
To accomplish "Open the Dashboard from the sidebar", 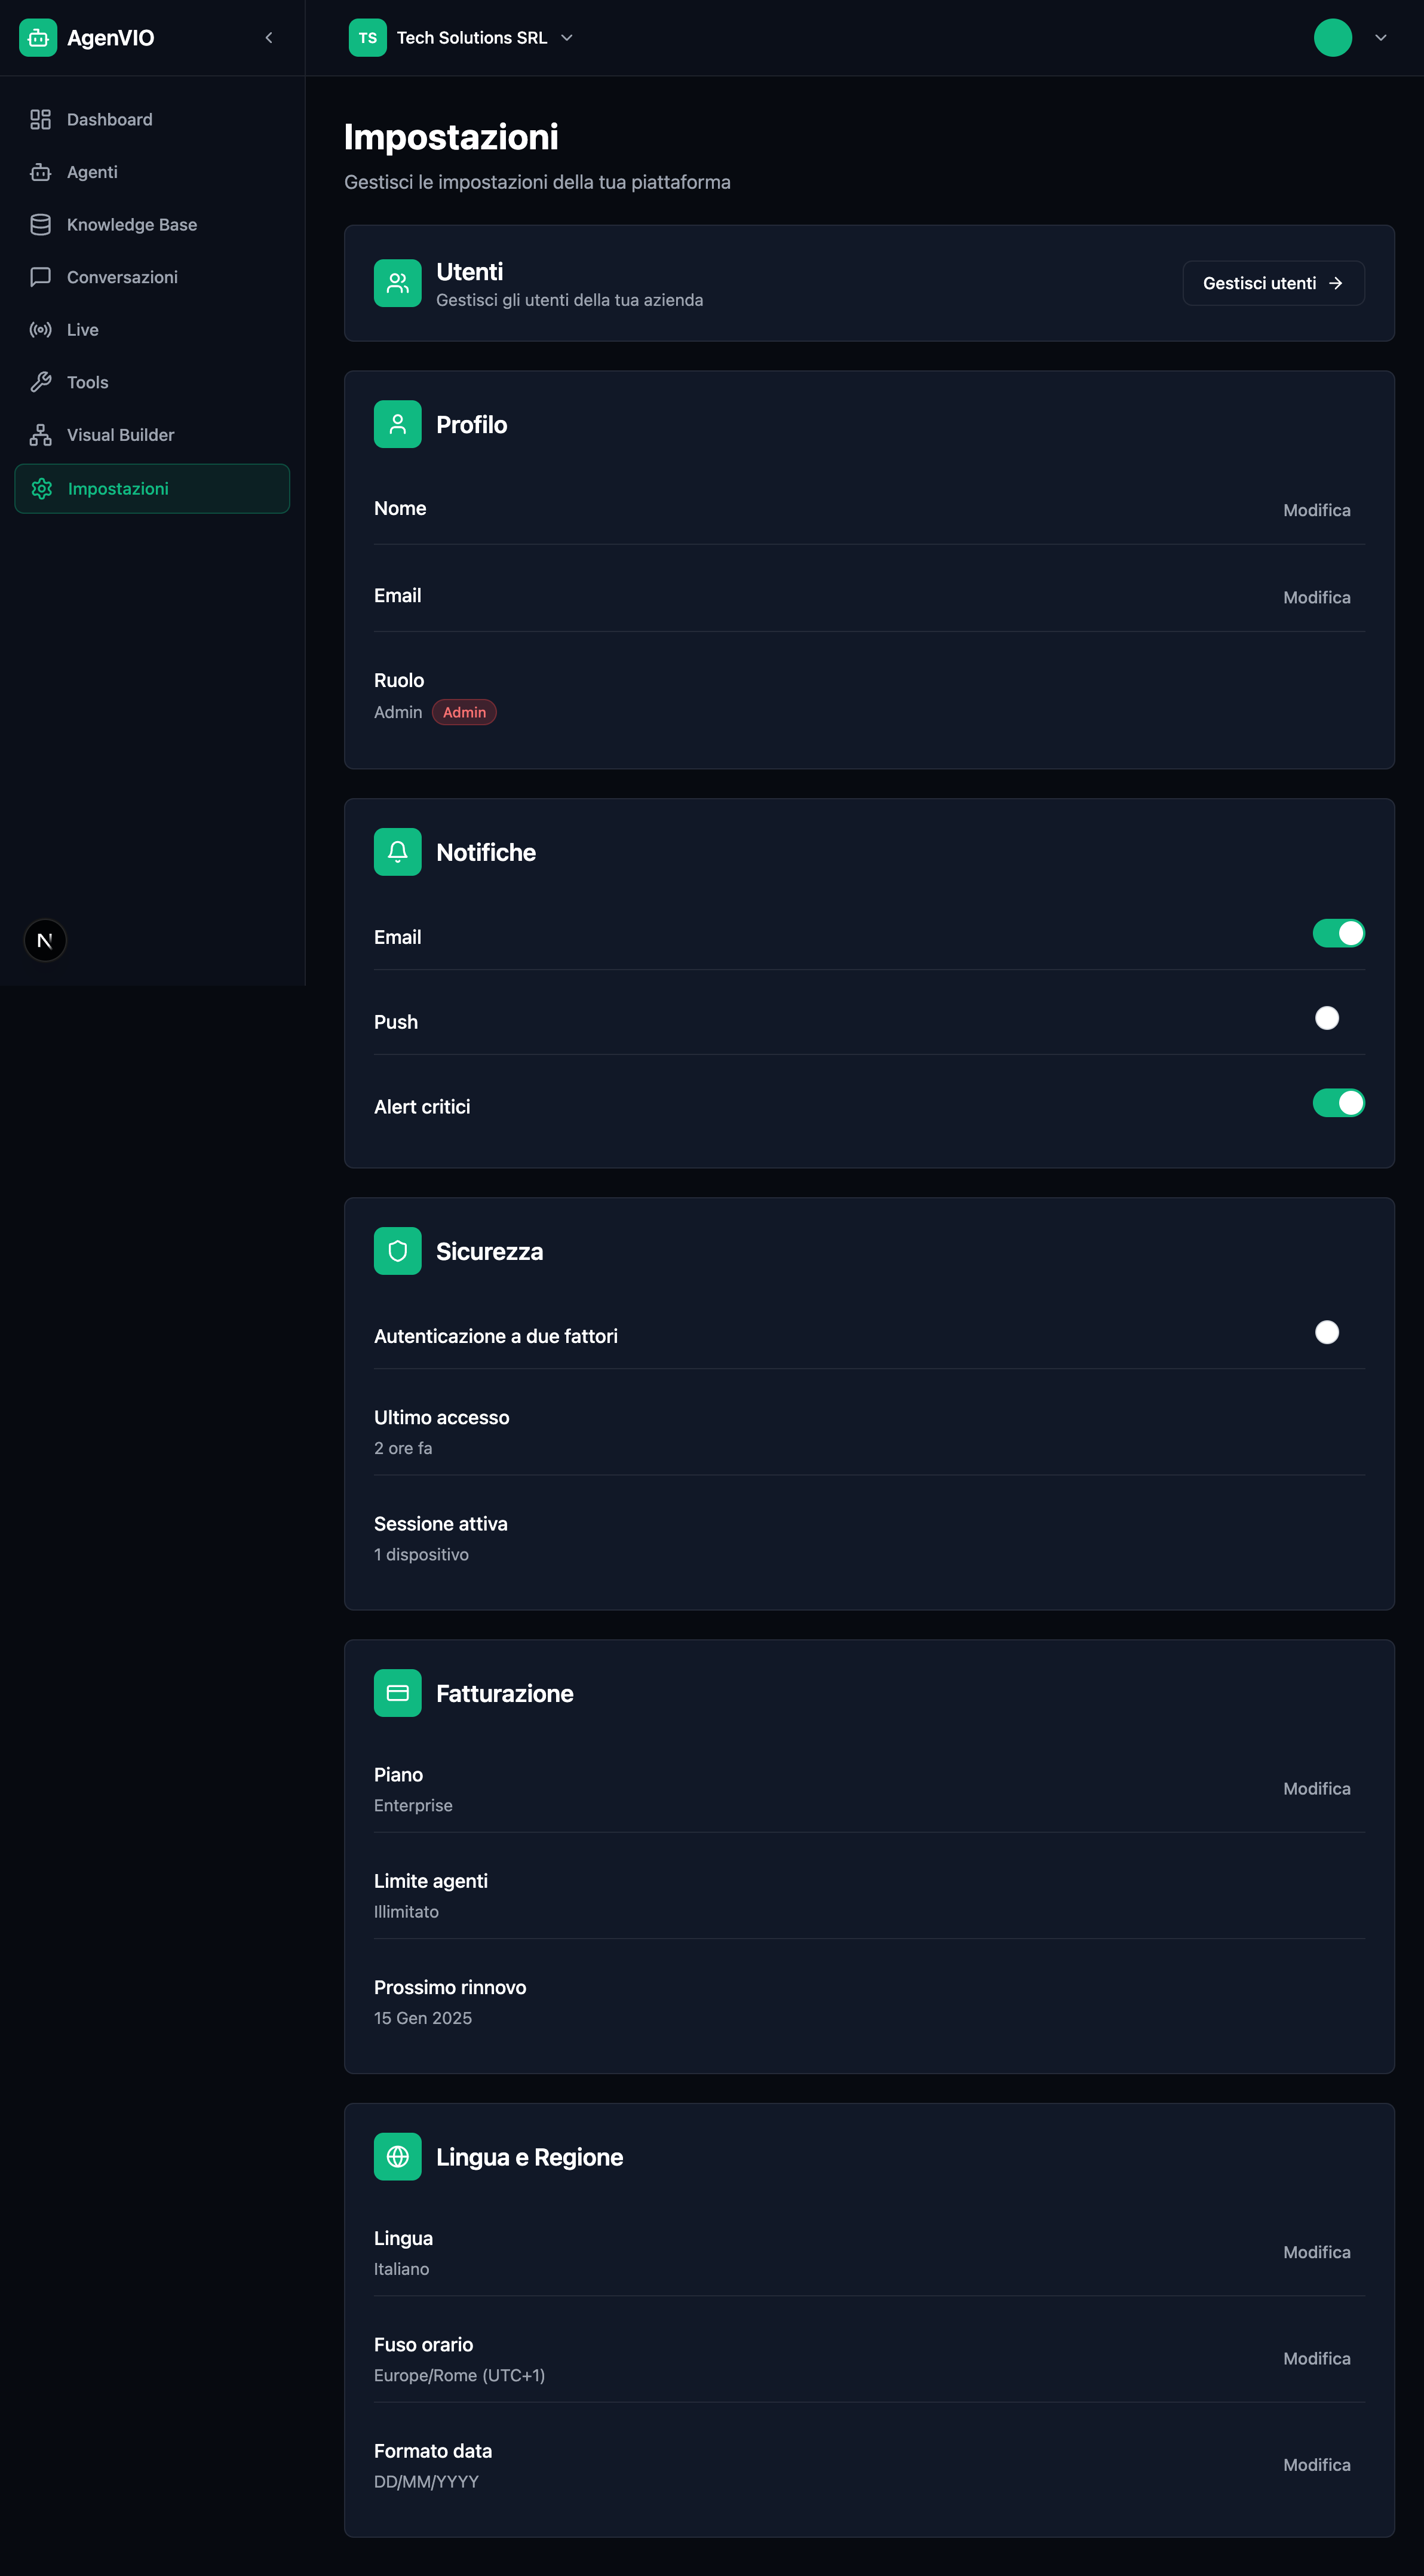I will 109,119.
